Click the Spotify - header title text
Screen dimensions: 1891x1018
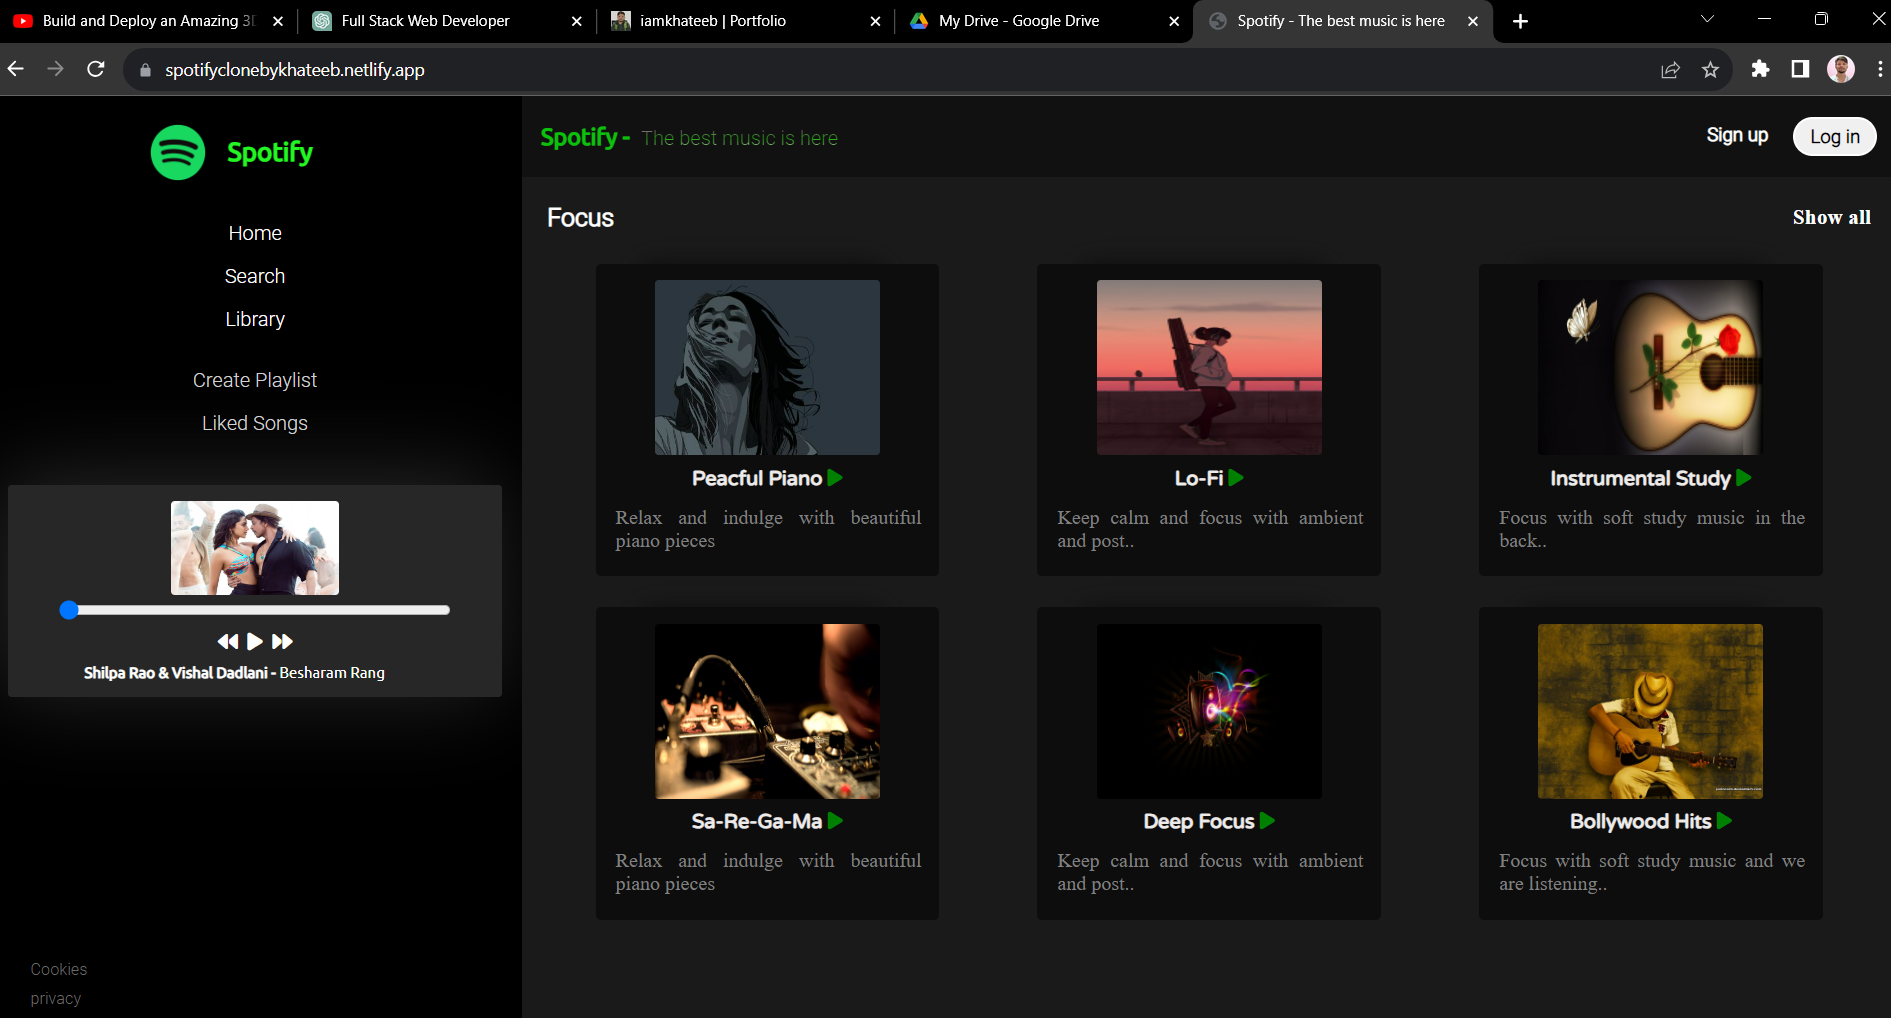(x=585, y=137)
